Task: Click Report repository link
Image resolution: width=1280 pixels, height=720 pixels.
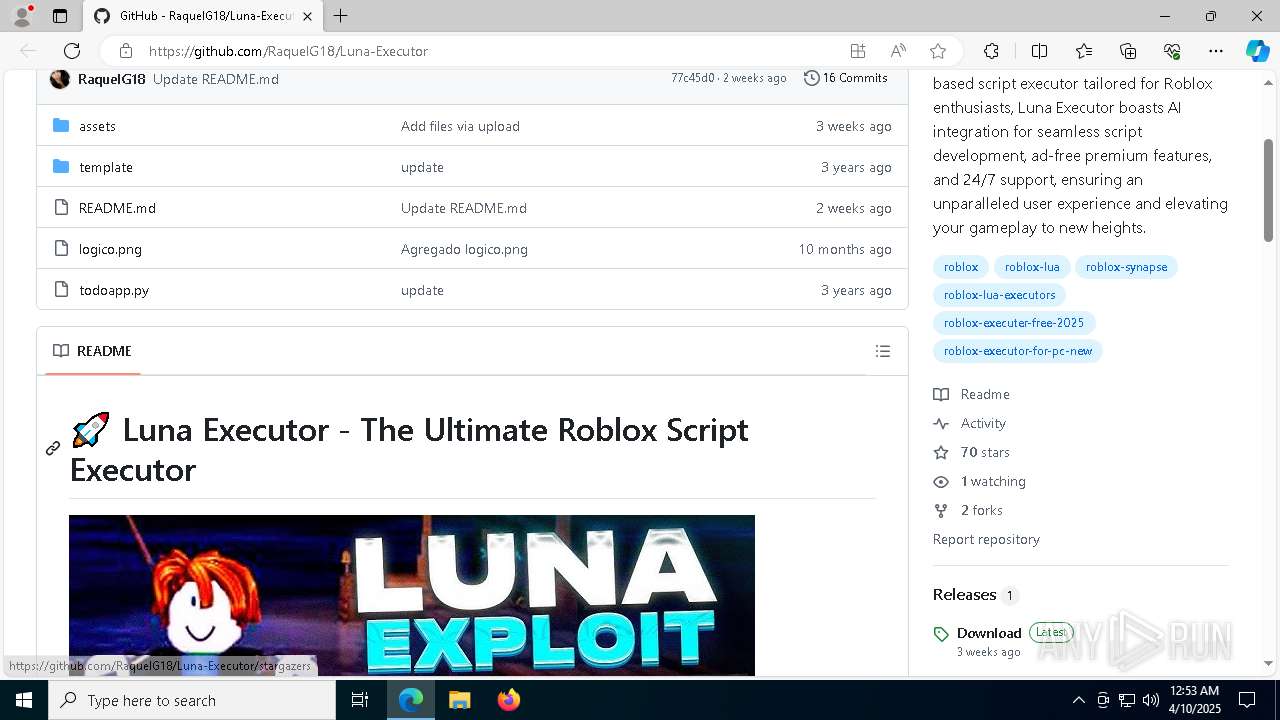Action: [986, 539]
